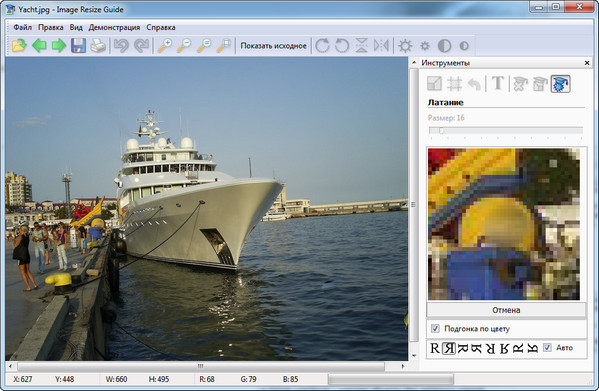This screenshot has width=599, height=391.
Task: Go to the next image with the green right arrow
Action: [x=59, y=46]
